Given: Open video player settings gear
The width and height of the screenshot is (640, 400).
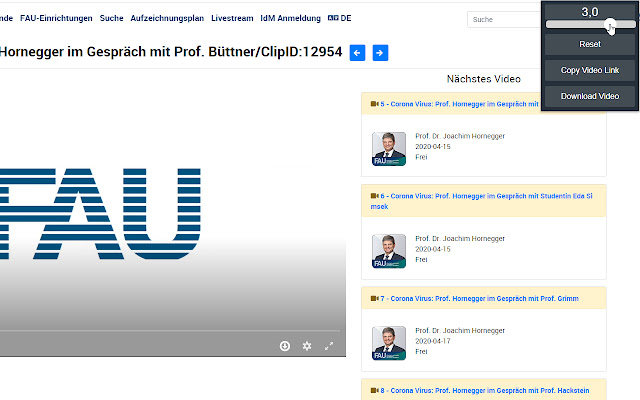Looking at the screenshot, I should click(x=307, y=346).
